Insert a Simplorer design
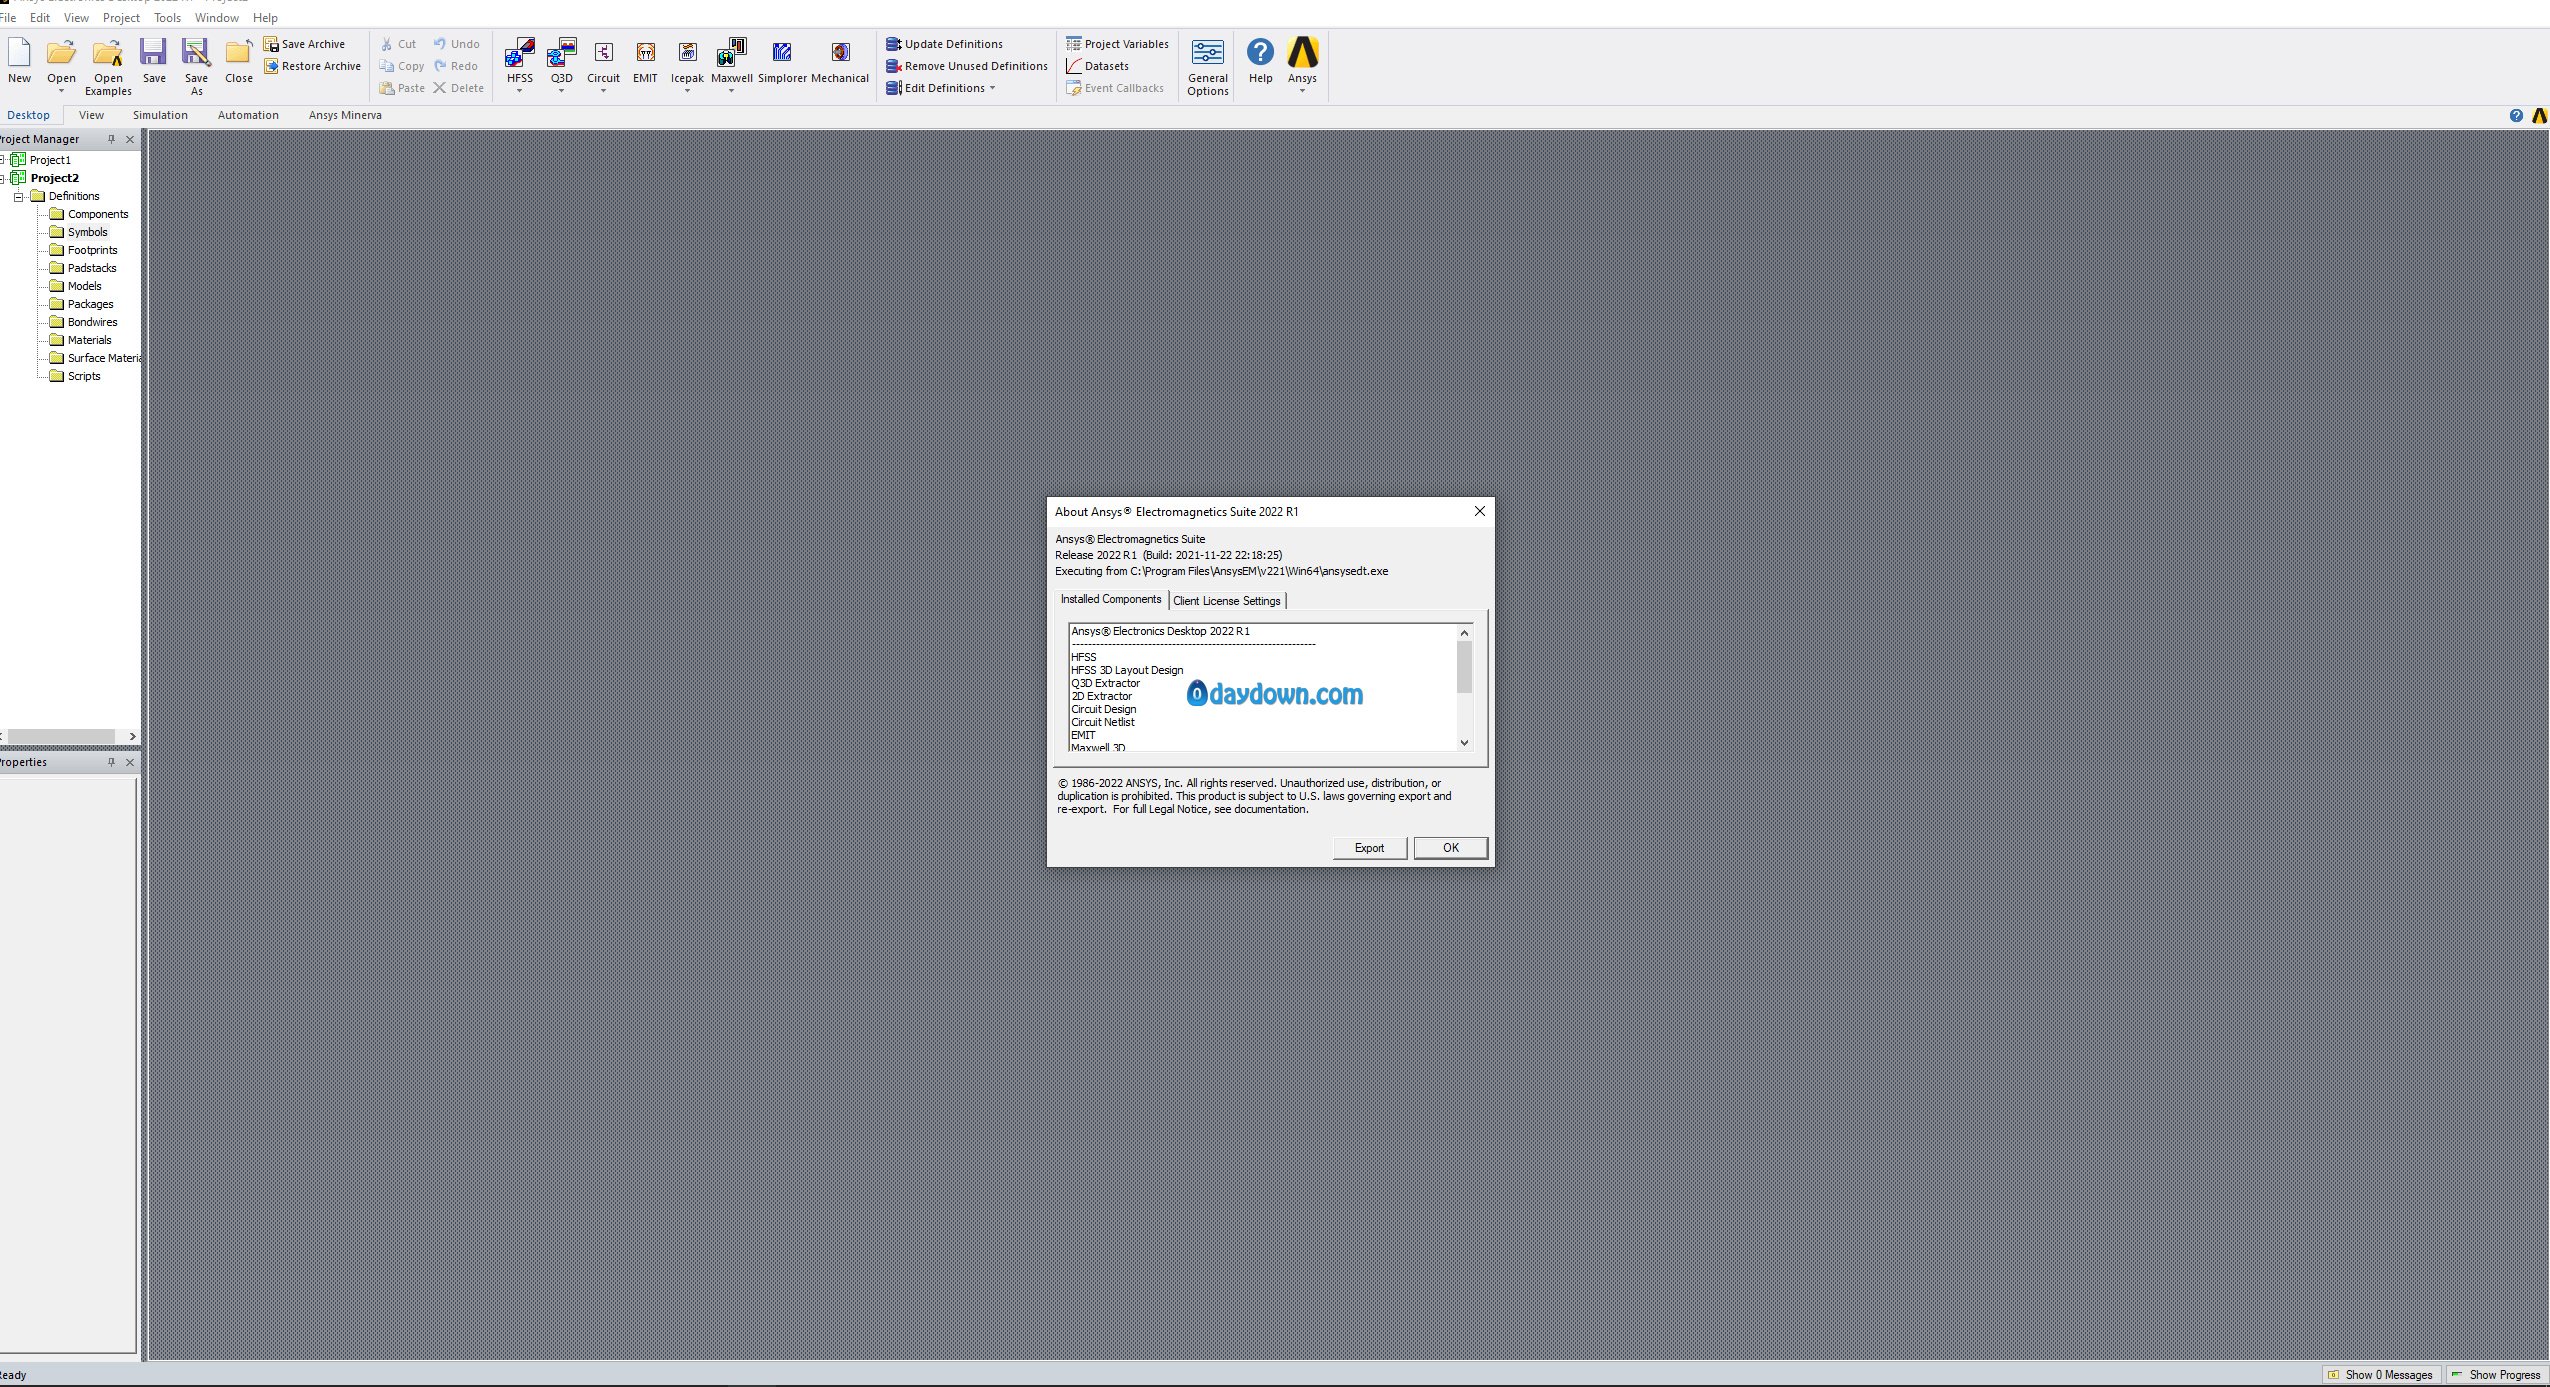Viewport: 2550px width, 1387px height. (x=782, y=61)
